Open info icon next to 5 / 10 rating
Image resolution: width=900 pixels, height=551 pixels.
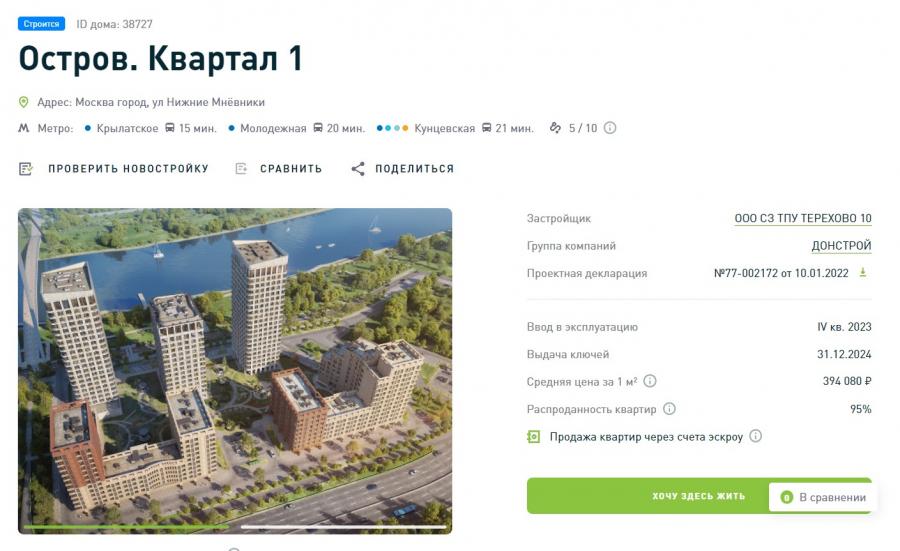click(610, 128)
